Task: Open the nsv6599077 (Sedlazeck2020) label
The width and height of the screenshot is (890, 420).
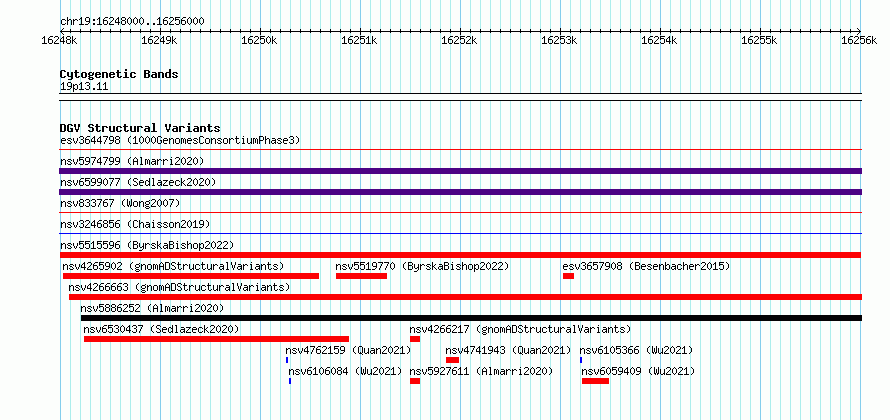Action: point(138,182)
